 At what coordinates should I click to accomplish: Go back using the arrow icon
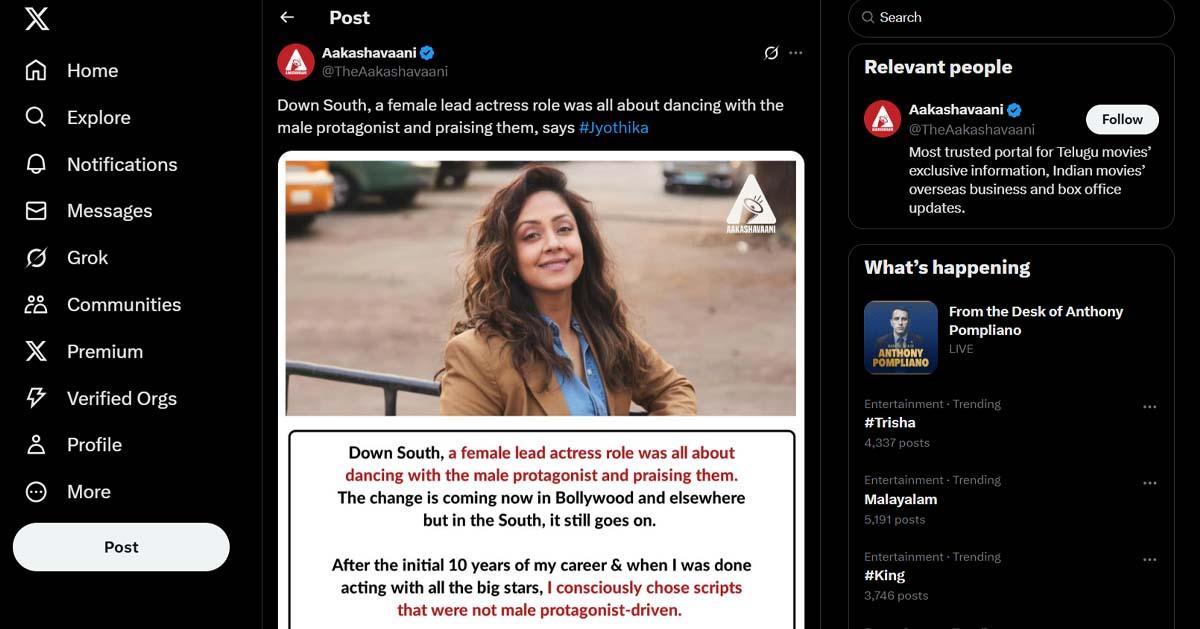tap(287, 17)
